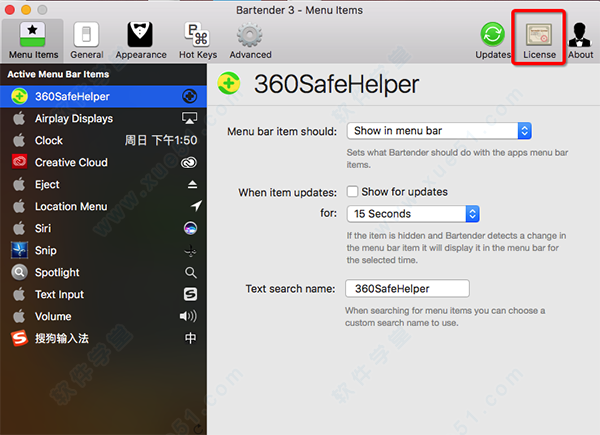Screen dimensions: 600x435
Task: Open the About pane
Action: click(580, 39)
